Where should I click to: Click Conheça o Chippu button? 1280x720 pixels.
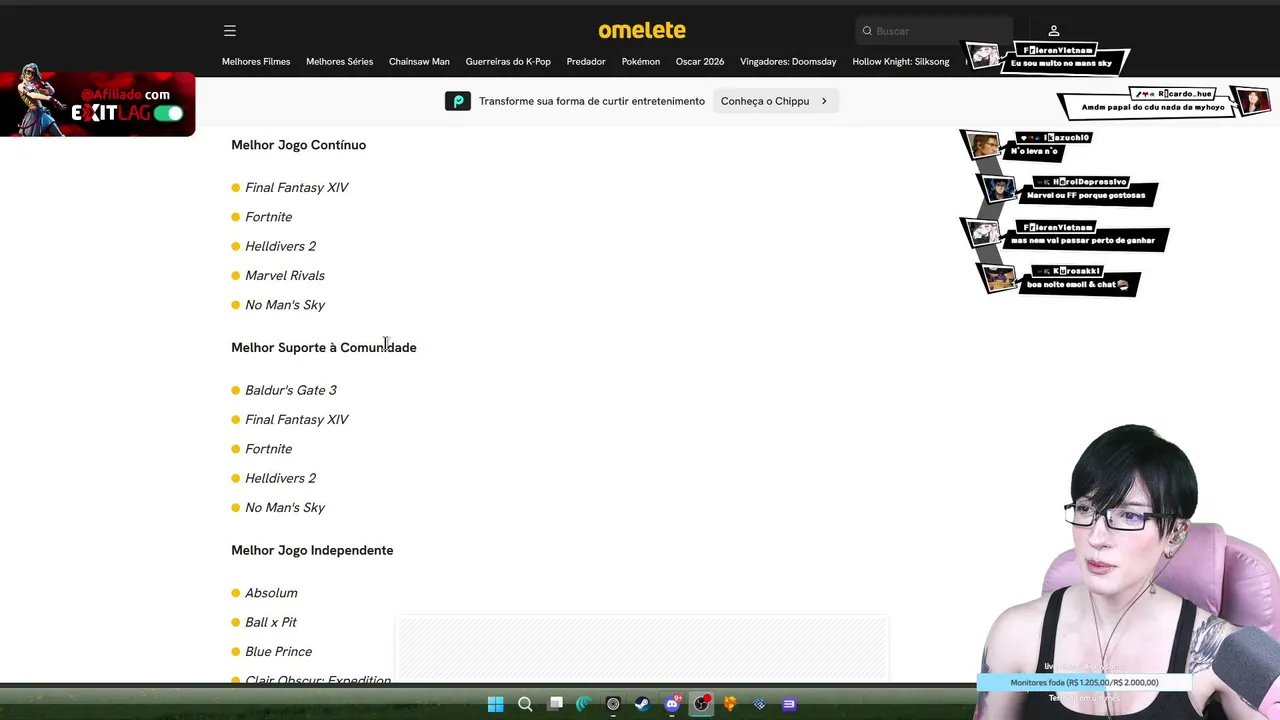point(775,101)
